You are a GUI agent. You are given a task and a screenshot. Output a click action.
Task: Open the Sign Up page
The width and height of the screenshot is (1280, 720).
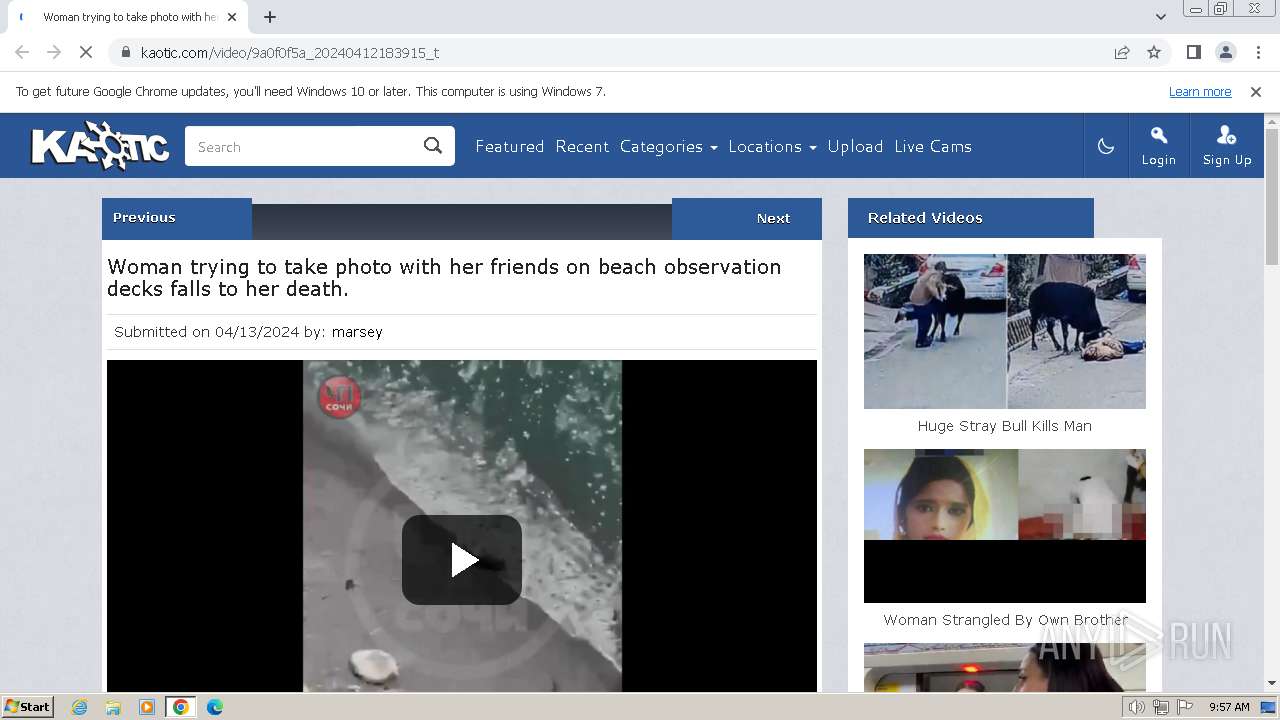tap(1227, 146)
